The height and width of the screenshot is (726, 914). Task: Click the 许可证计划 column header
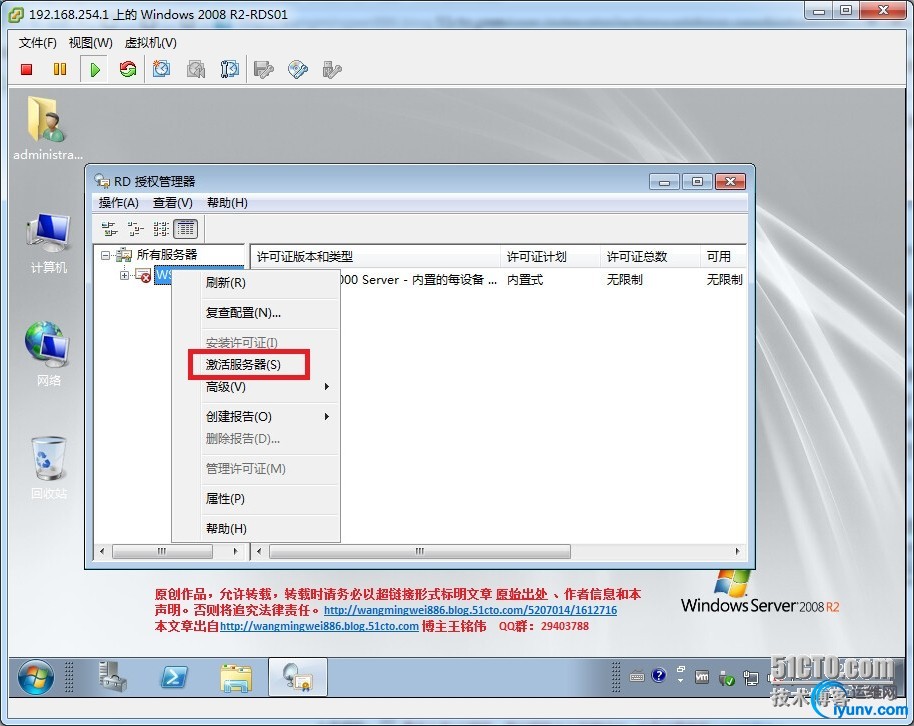(x=550, y=257)
